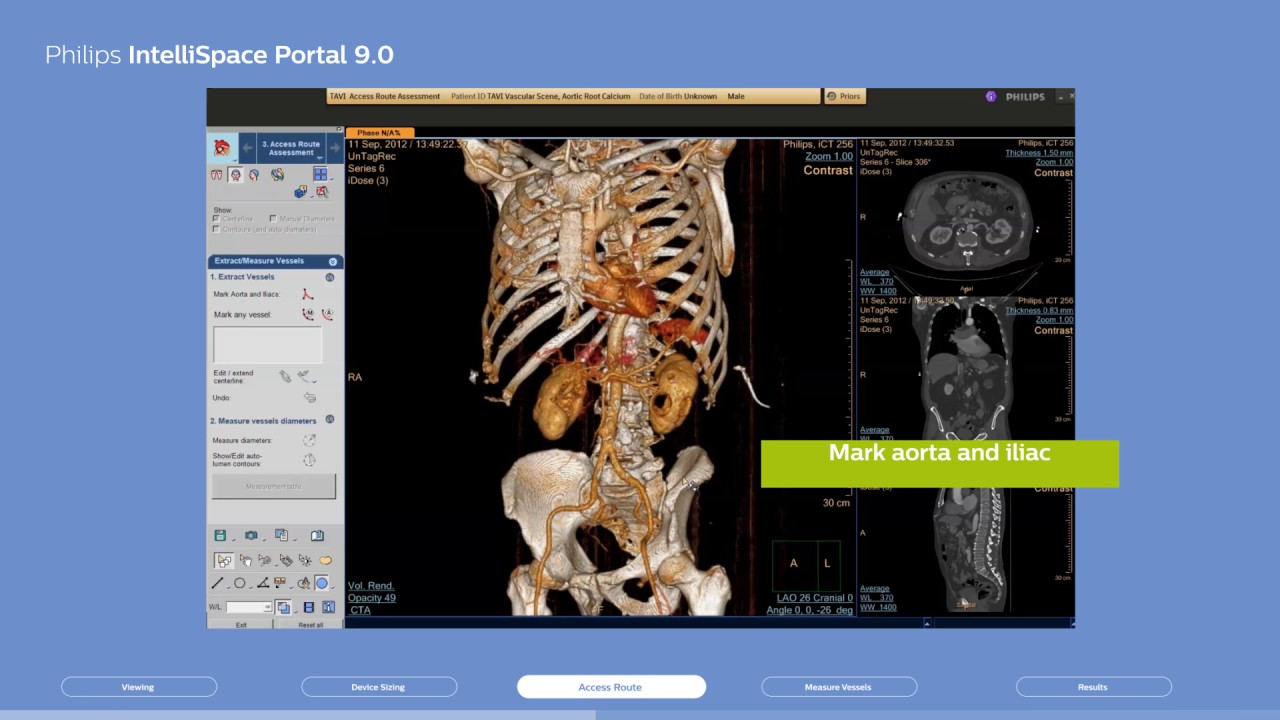Click the Mark Aorta and Iliacs tool
Viewport: 1280px width, 720px height.
307,294
